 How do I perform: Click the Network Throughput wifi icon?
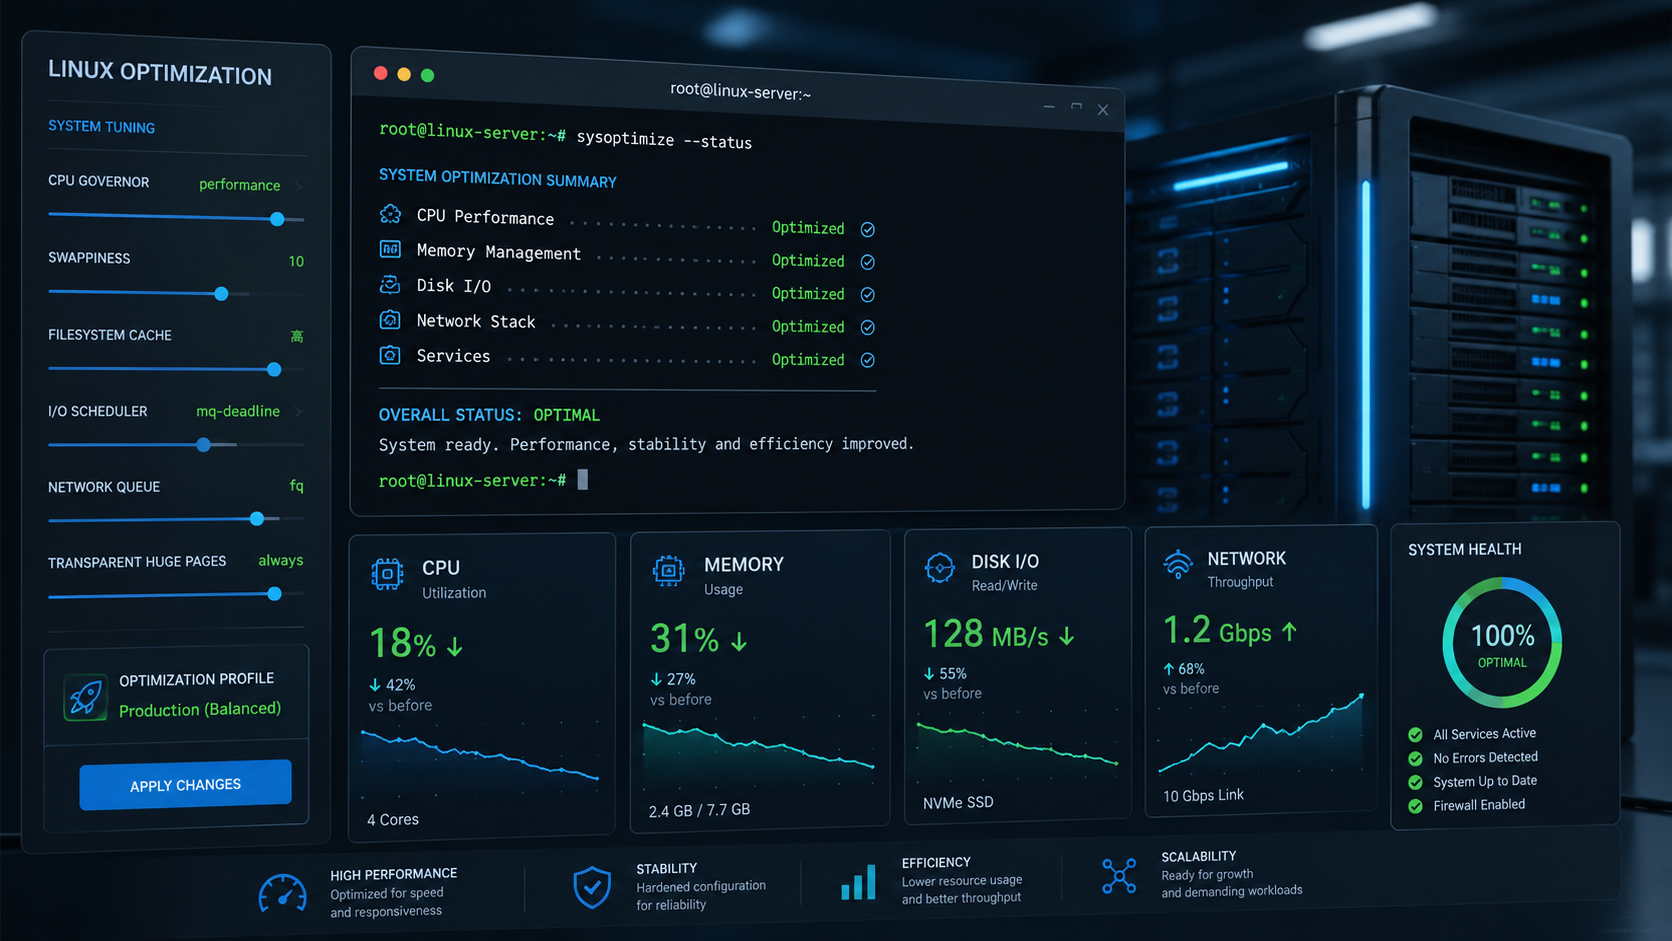1178,564
